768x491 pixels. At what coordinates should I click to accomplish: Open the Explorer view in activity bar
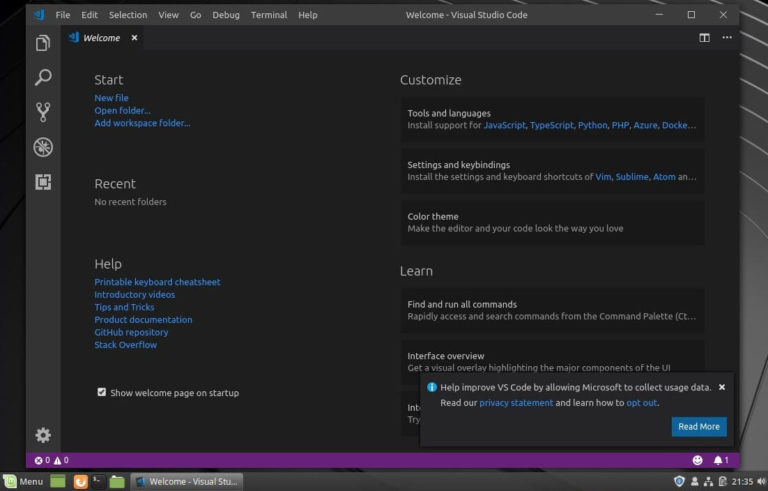click(x=43, y=43)
